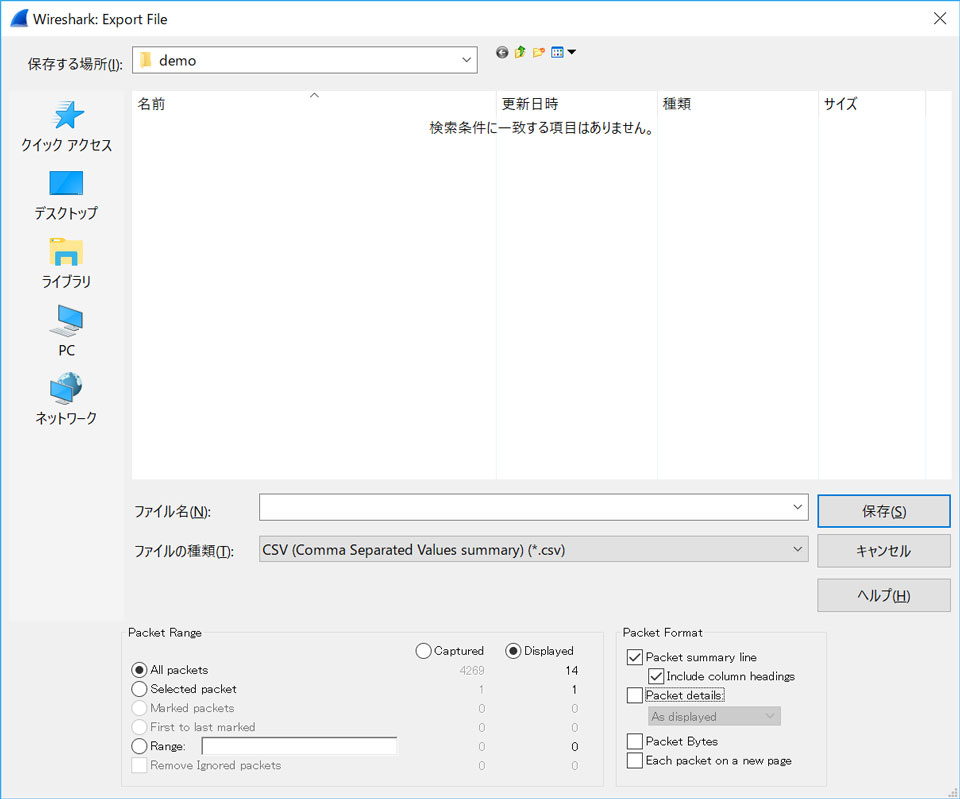Screen dimensions: 960x799
Task: Click the 'ファイル名(N):' label
Action: (173, 512)
